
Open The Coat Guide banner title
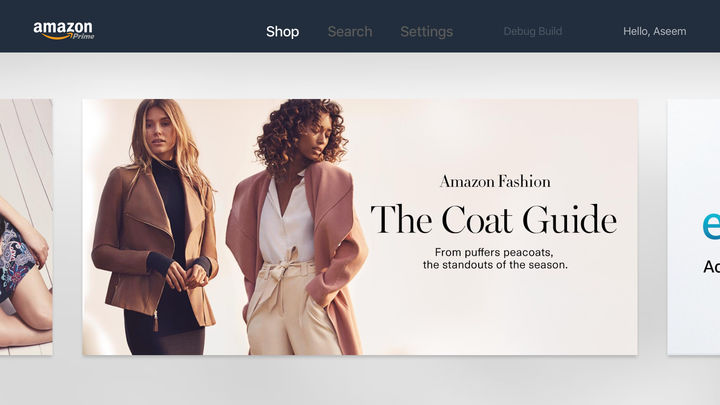[x=494, y=219]
